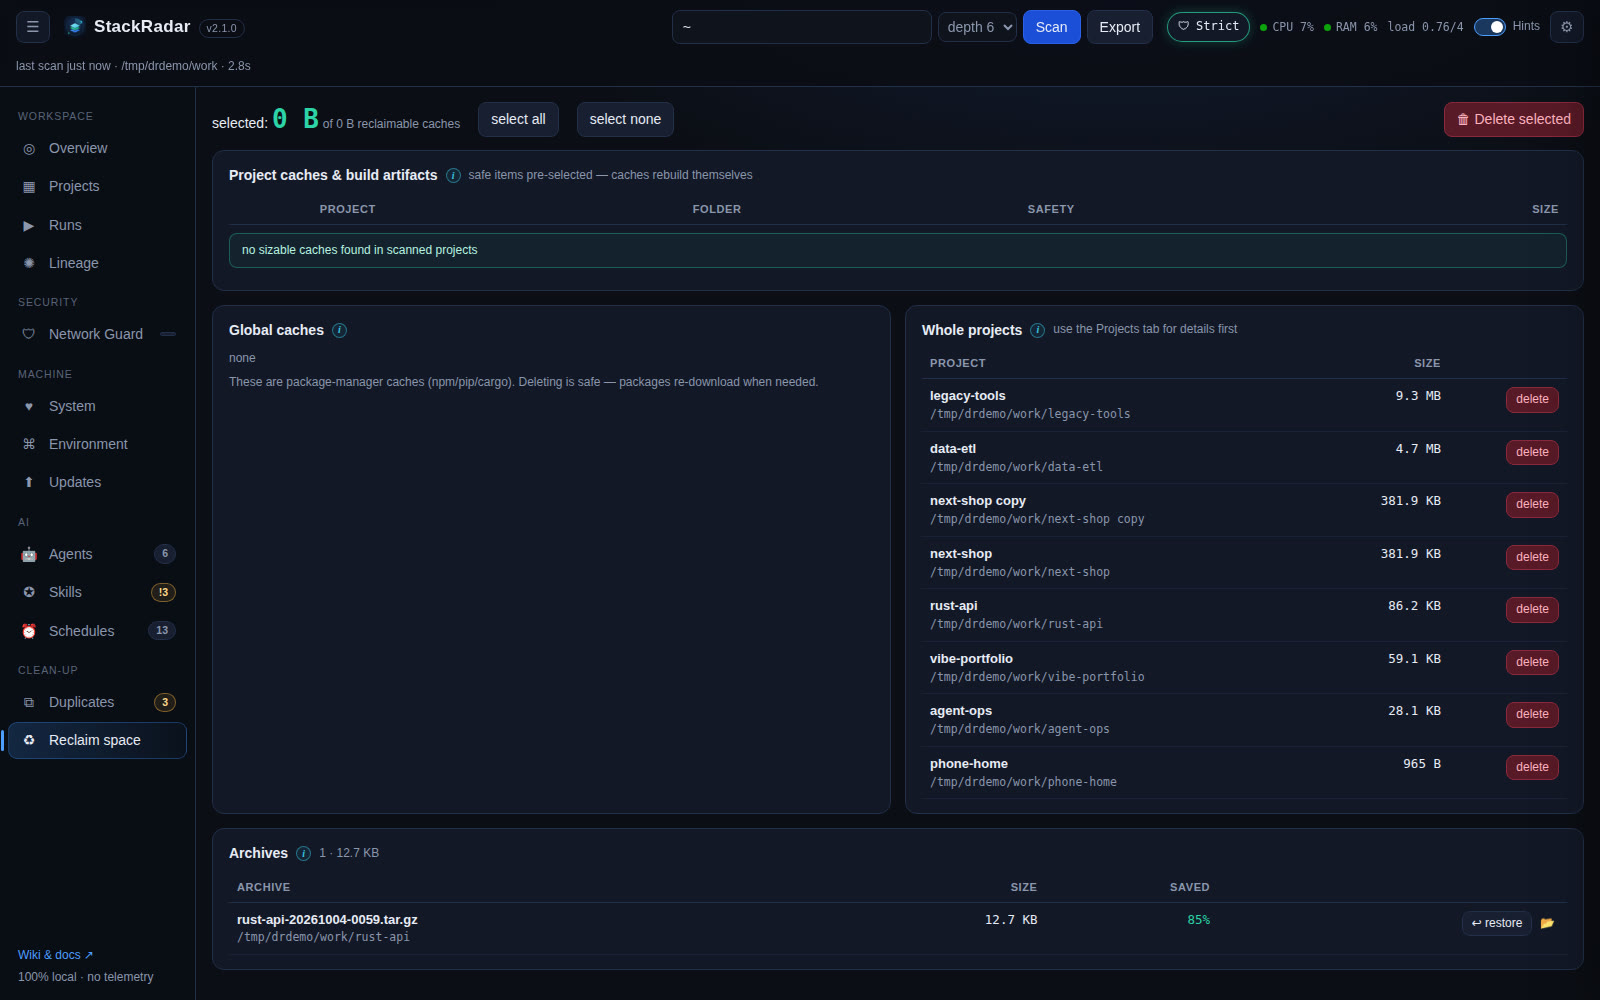The width and height of the screenshot is (1600, 1000).
Task: Click the Duplicates count badge 3
Action: point(165,702)
